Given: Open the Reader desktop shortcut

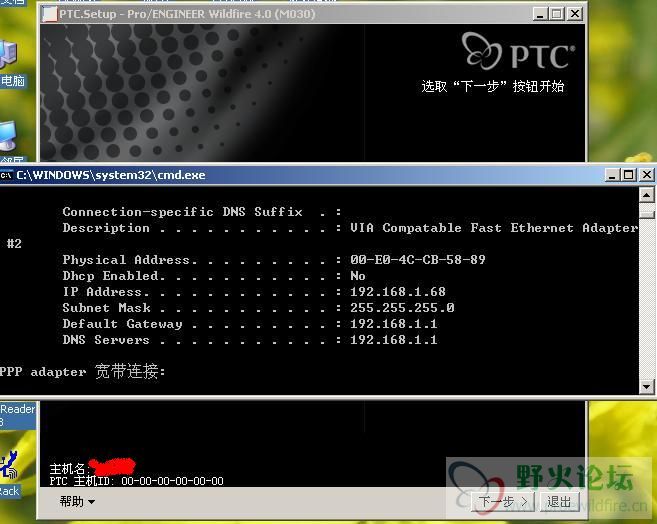Looking at the screenshot, I should pyautogui.click(x=18, y=415).
